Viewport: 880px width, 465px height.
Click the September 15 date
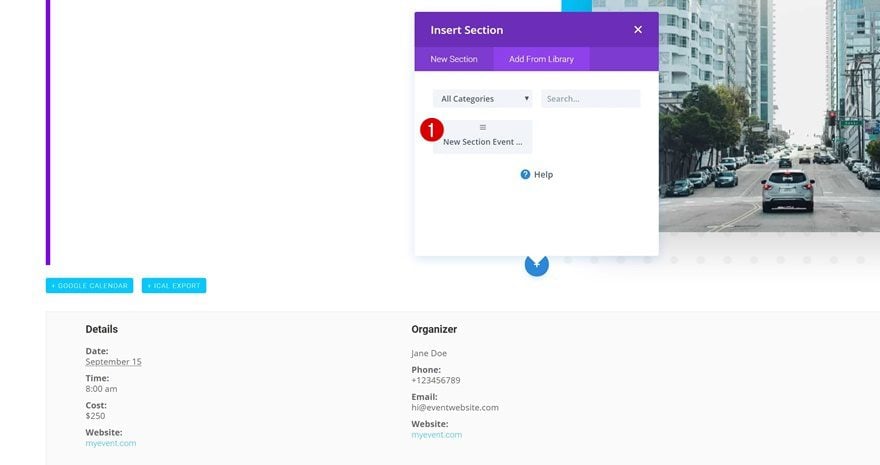(x=113, y=362)
